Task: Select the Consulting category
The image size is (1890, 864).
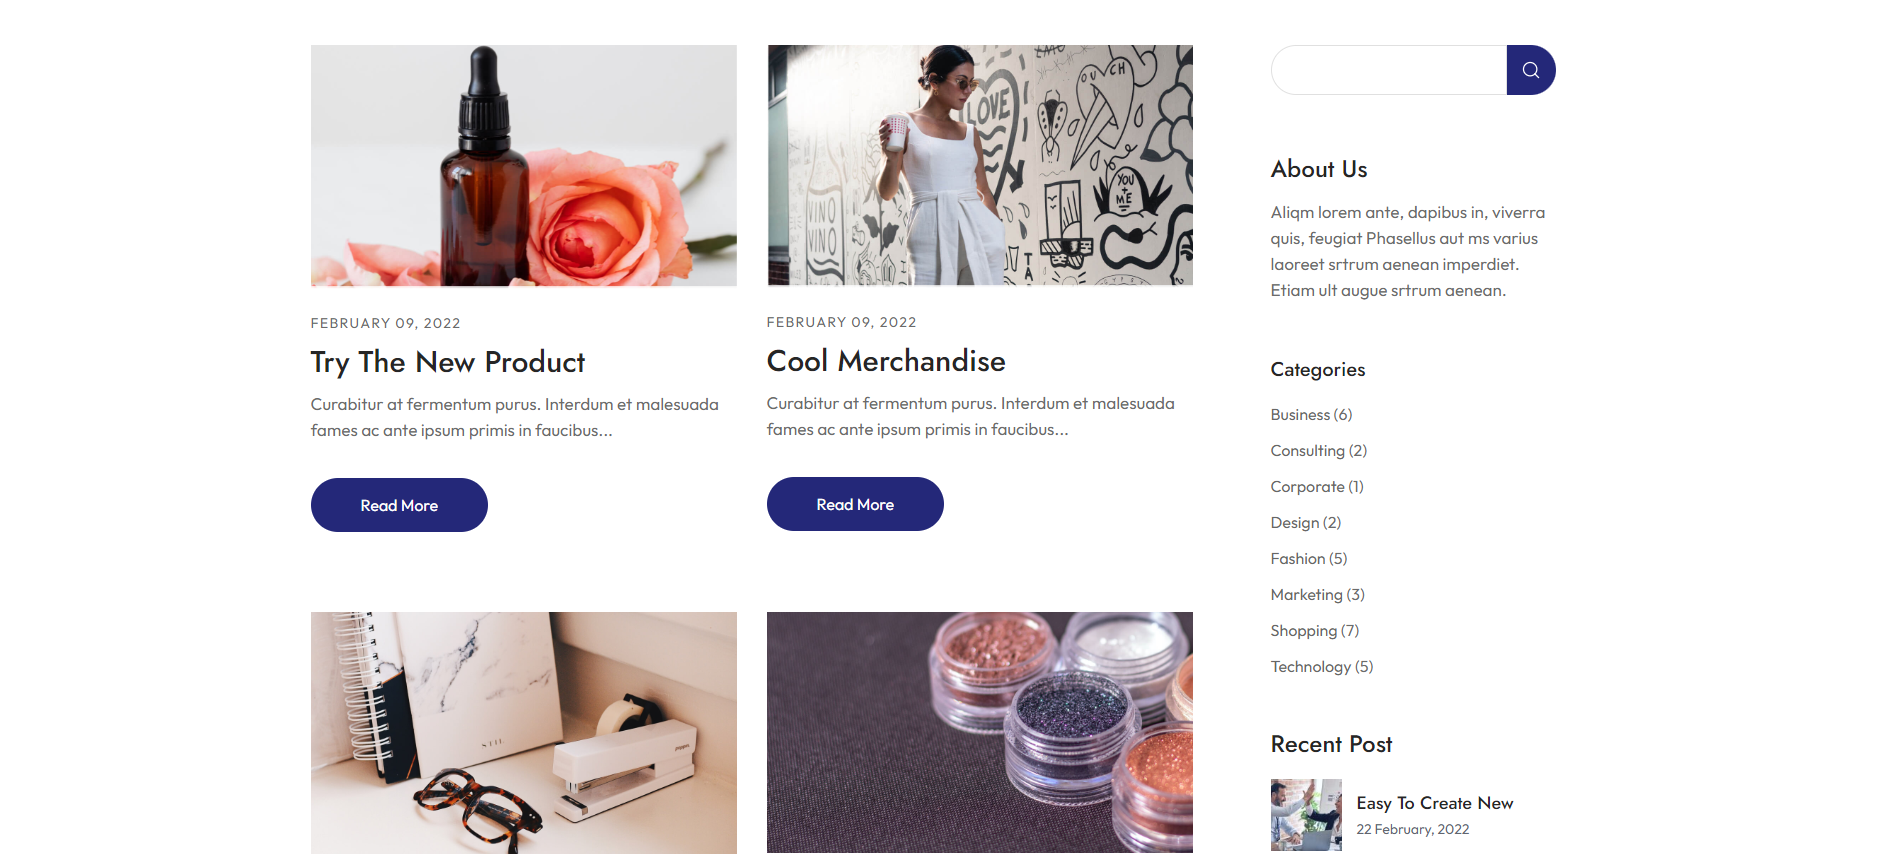Action: pos(1318,450)
